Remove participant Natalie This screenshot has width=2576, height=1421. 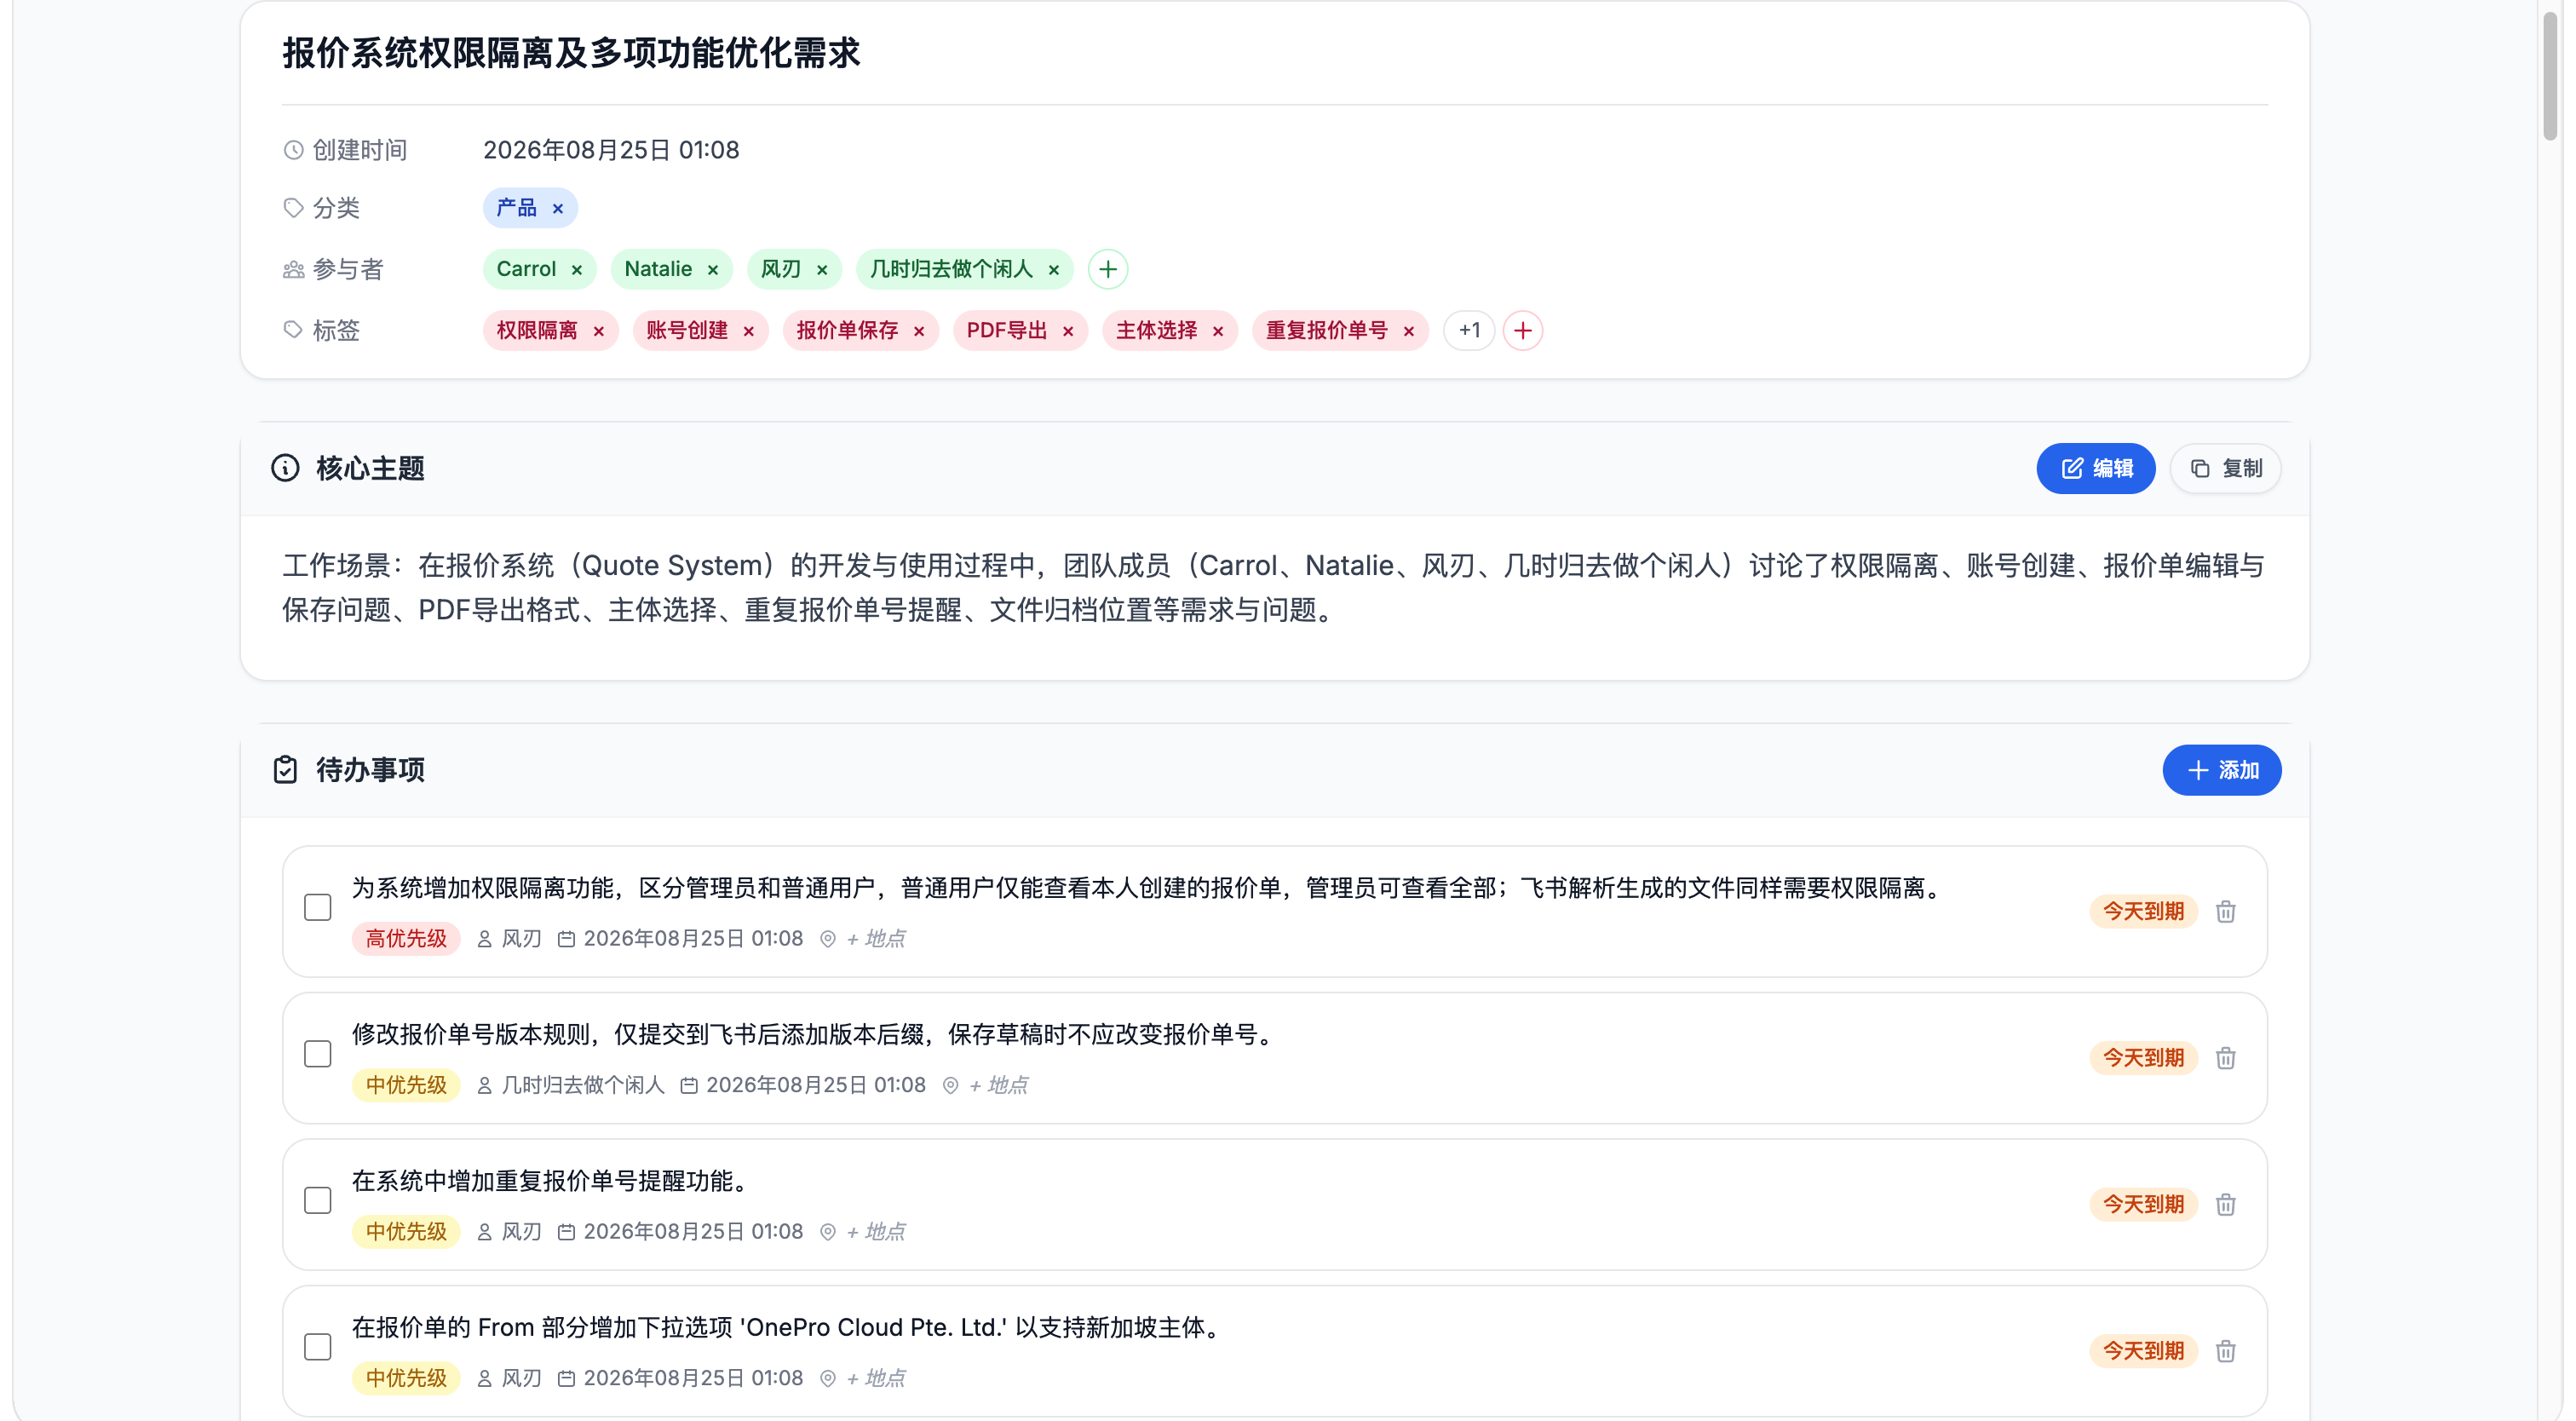(713, 270)
